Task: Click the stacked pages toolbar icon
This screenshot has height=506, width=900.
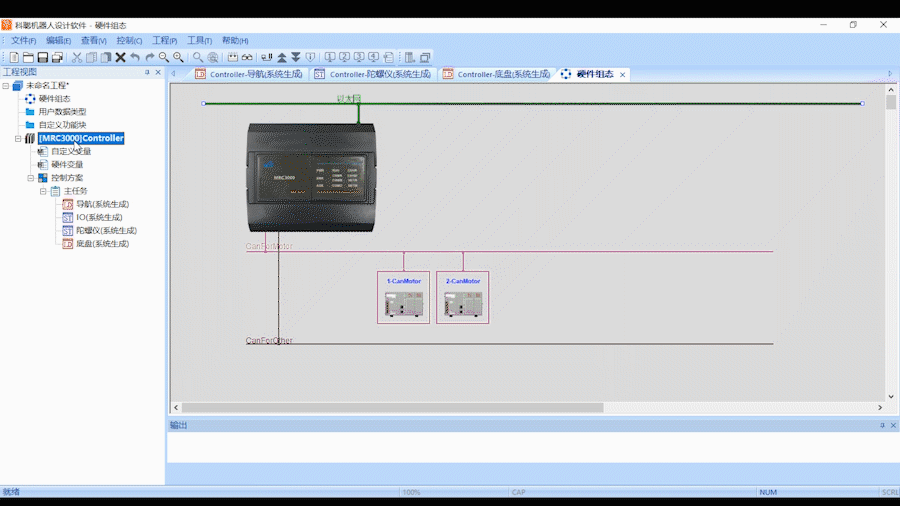Action: click(389, 57)
